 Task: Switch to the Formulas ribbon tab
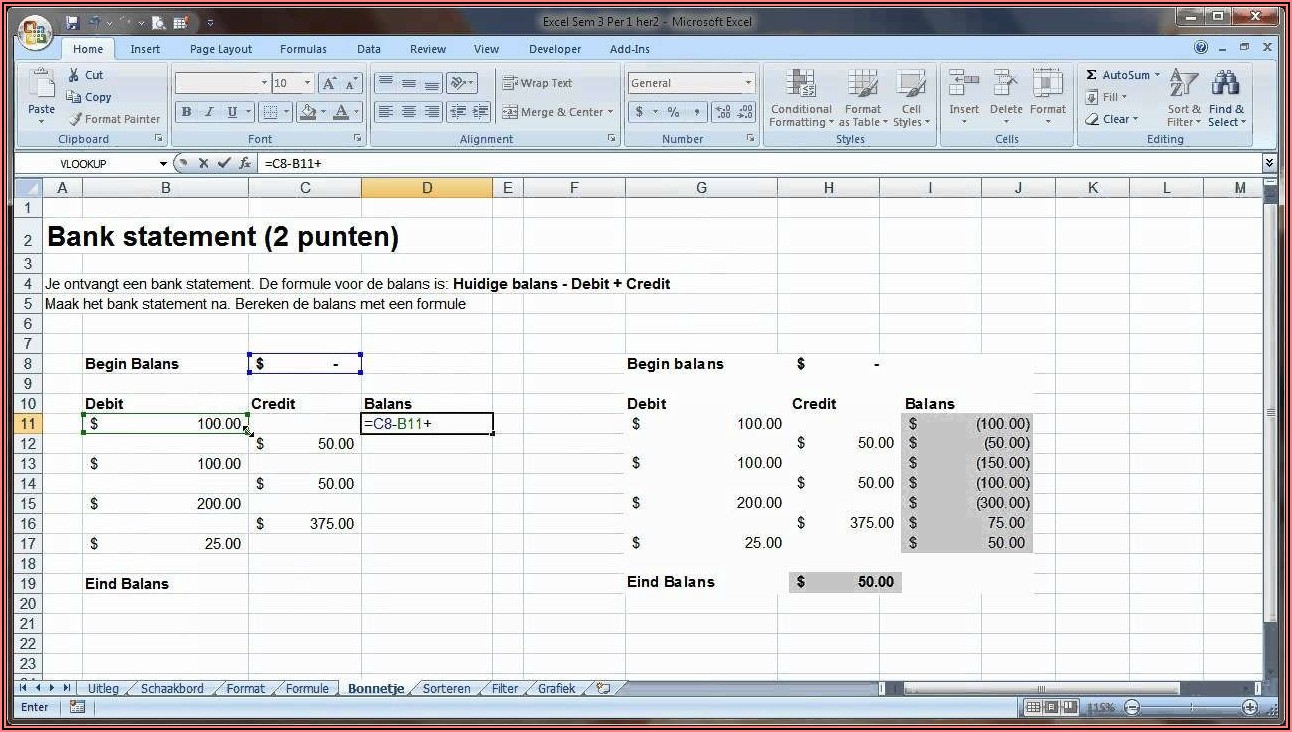click(x=303, y=49)
